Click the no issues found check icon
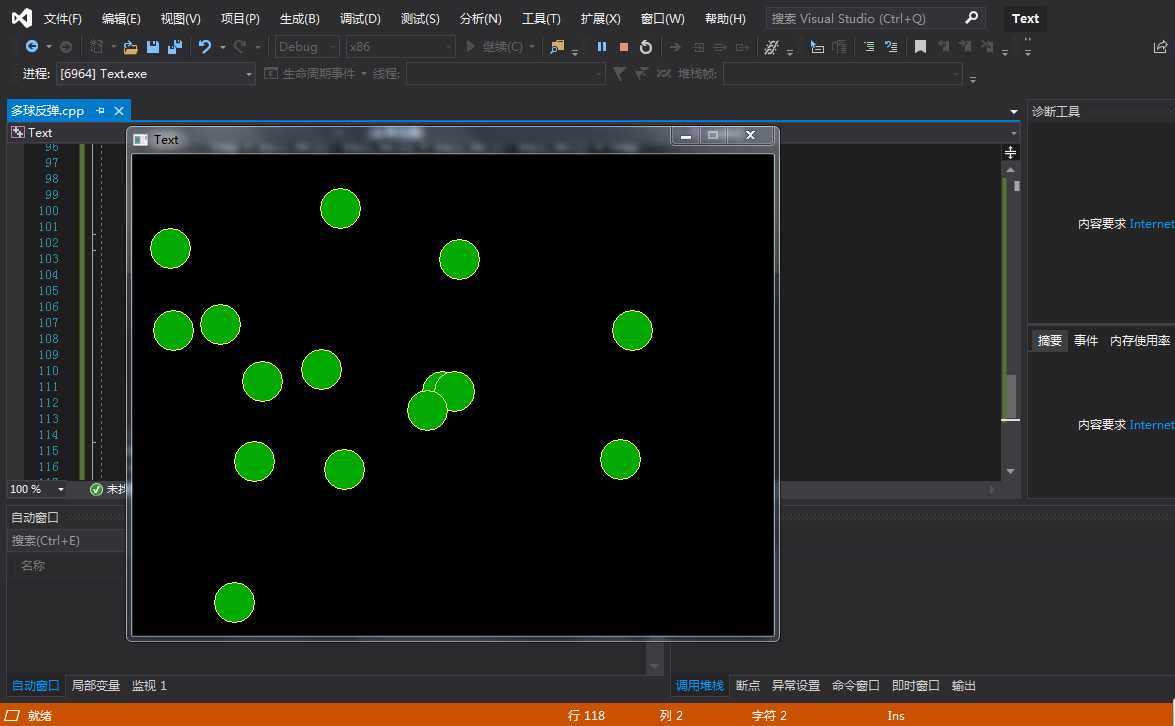Screen dimensions: 1175x726 [x=96, y=489]
